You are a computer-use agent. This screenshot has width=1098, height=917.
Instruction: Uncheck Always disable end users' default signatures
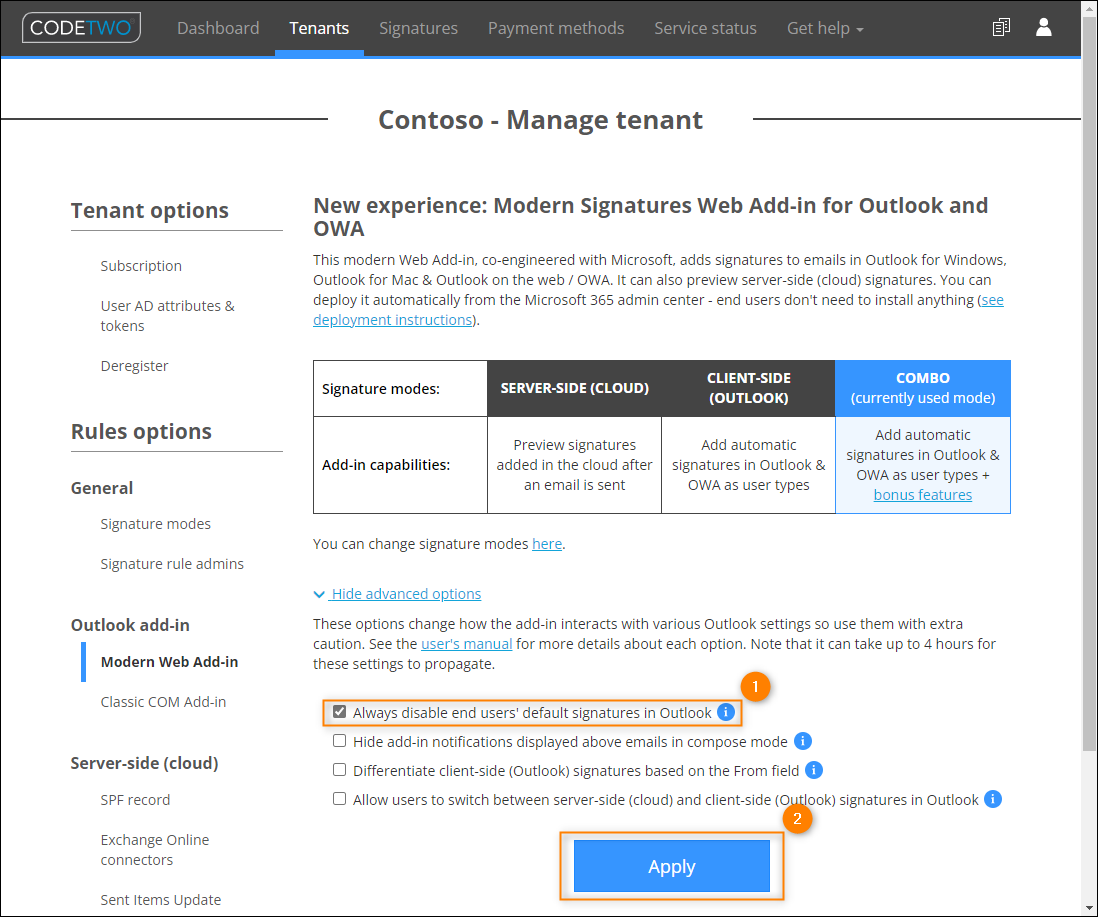340,712
